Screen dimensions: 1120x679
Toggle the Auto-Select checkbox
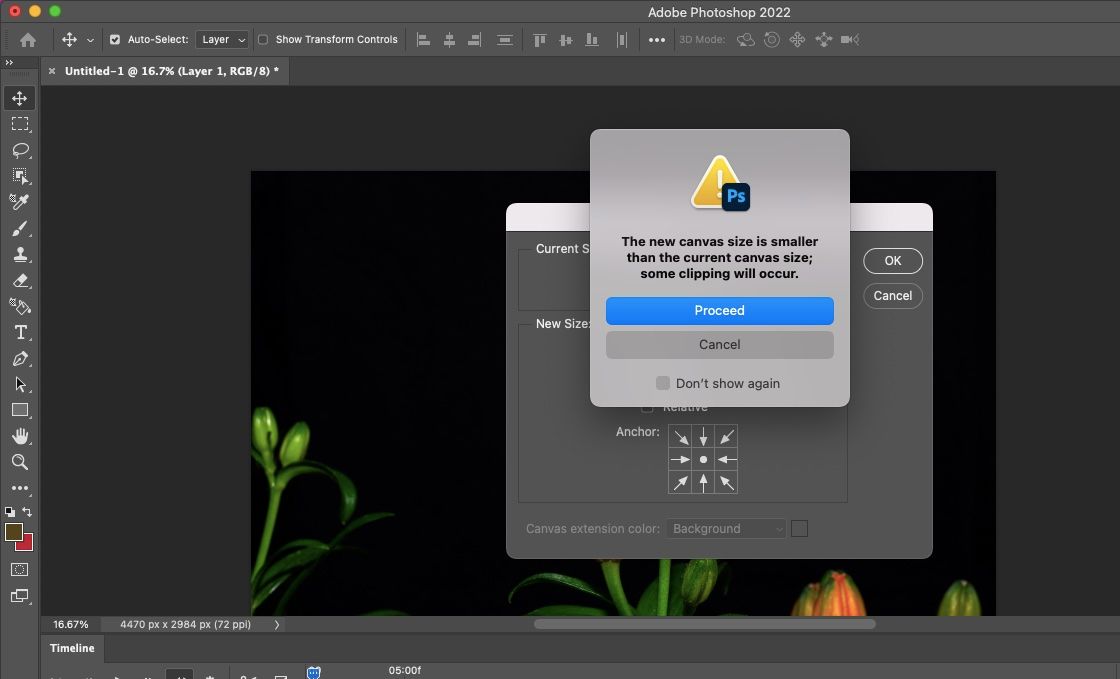[x=115, y=40]
